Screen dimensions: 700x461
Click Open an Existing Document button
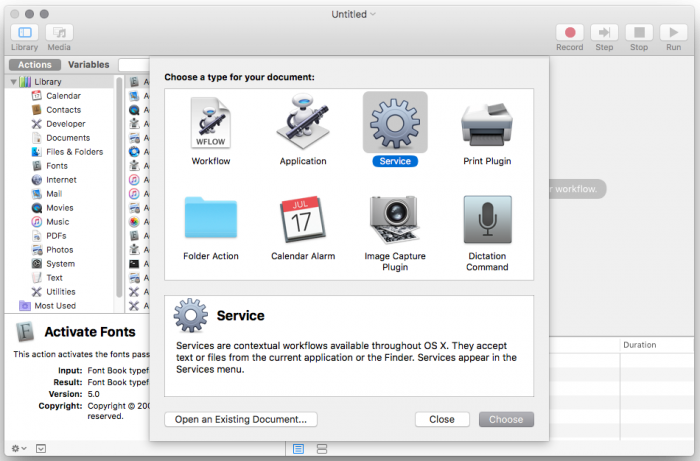coord(241,419)
